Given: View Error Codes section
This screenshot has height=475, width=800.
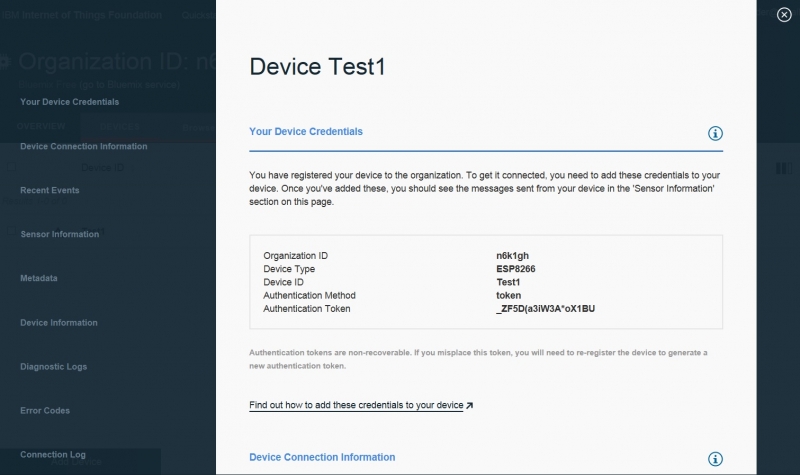Looking at the screenshot, I should (x=45, y=411).
